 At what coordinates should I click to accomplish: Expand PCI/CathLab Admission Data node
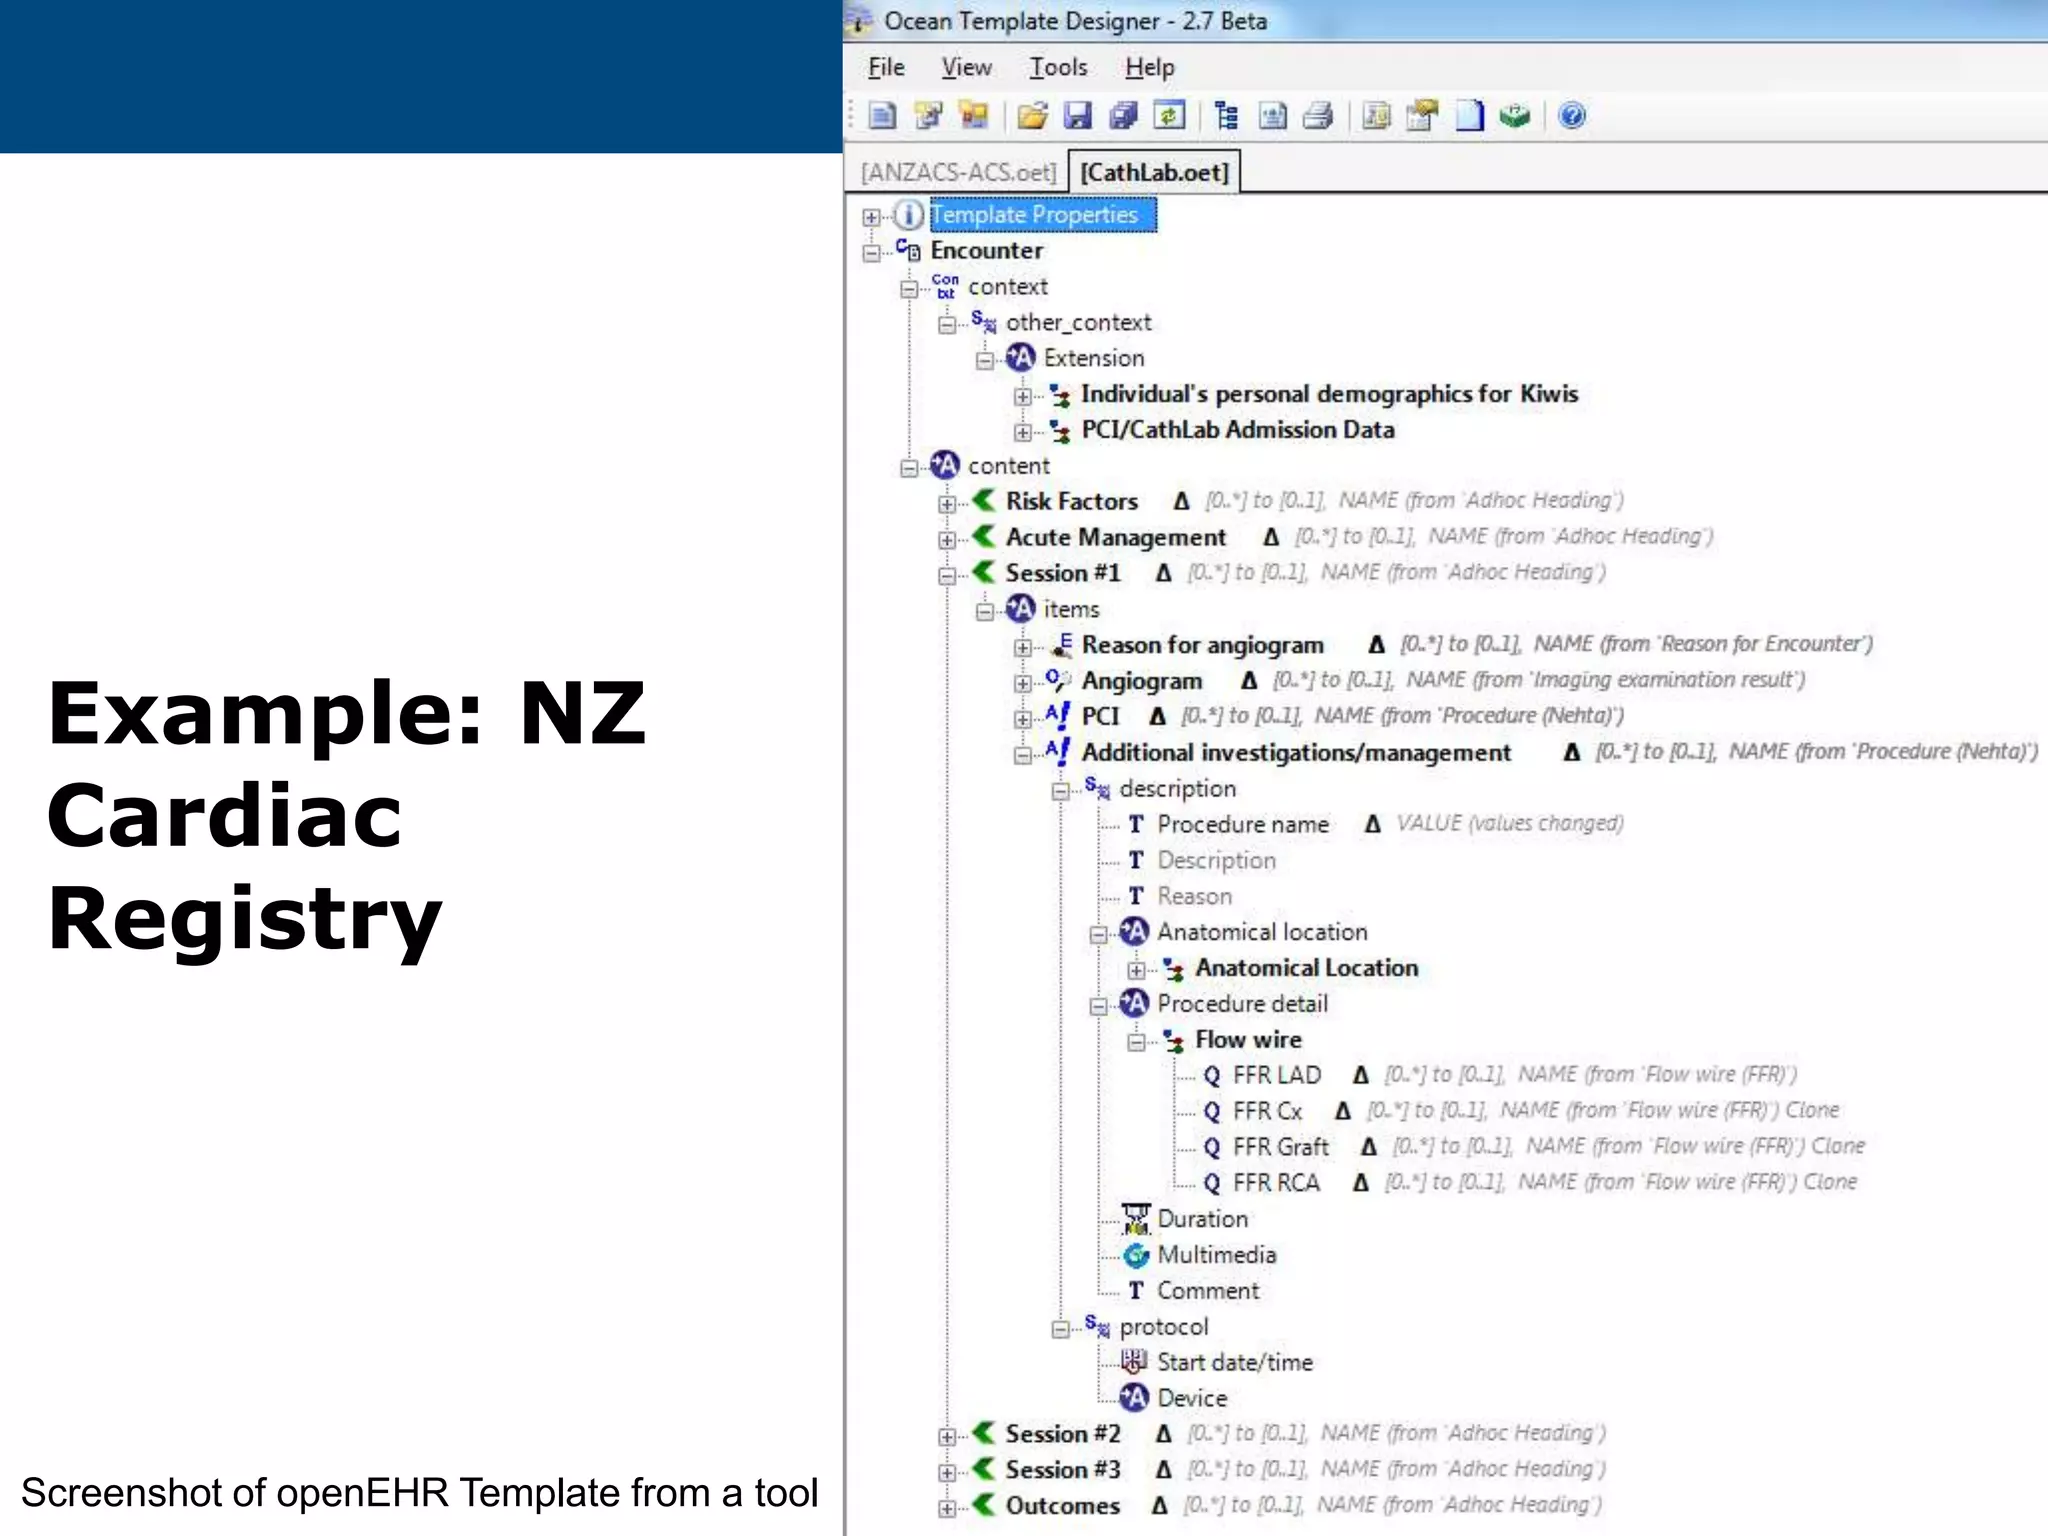point(1023,432)
